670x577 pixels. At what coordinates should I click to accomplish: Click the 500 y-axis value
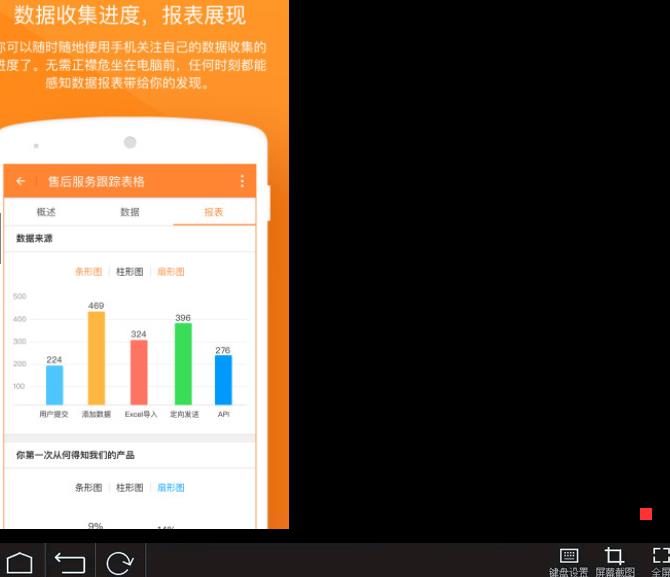[20, 296]
